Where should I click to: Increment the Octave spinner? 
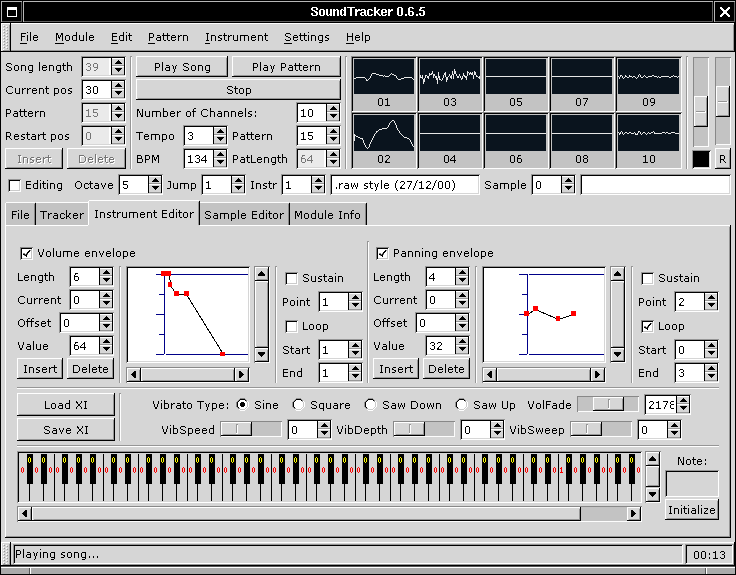[155, 181]
